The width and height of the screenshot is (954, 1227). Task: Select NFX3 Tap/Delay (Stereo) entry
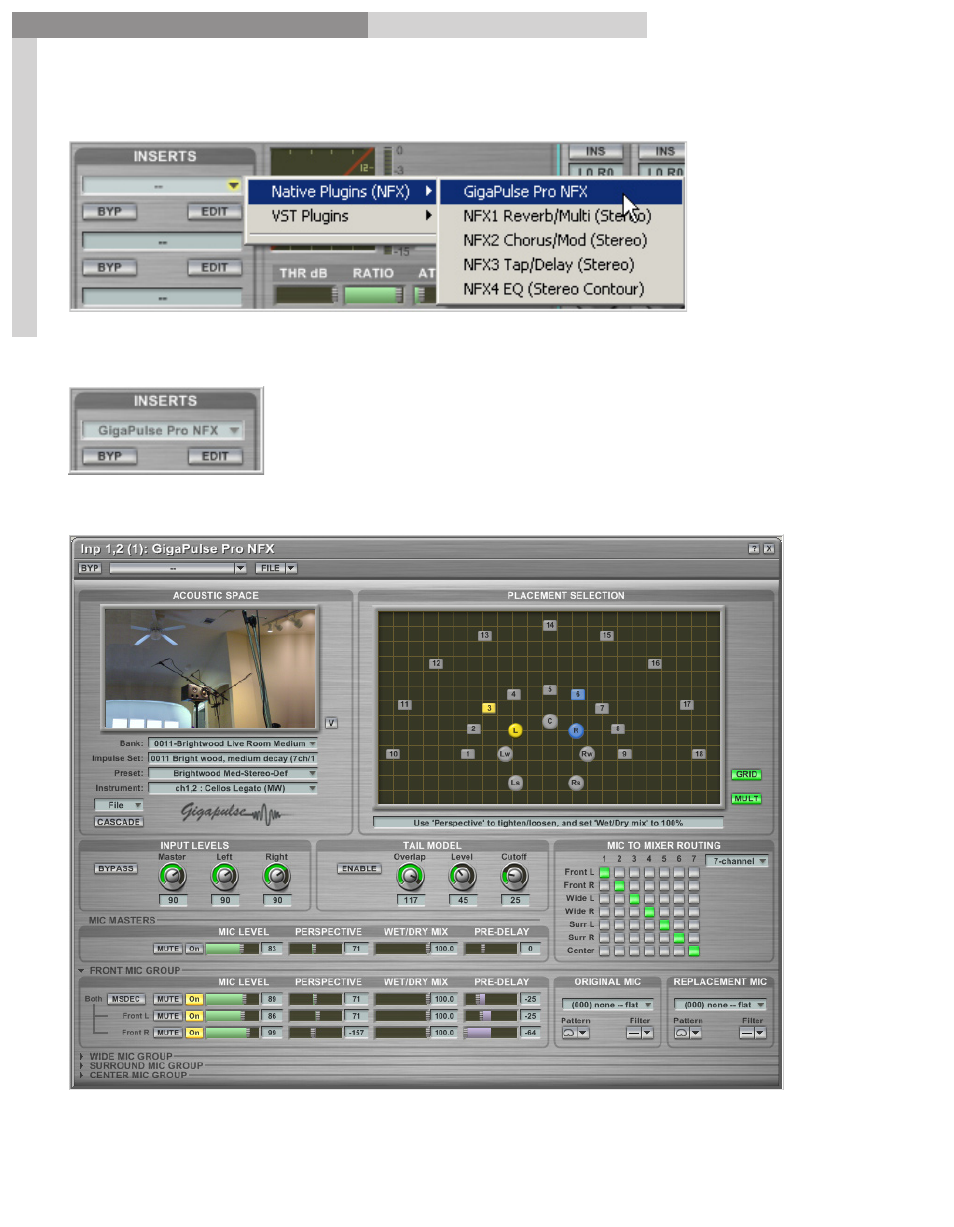[560, 265]
